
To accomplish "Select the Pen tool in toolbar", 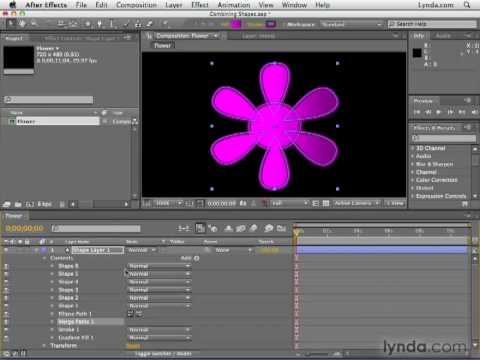I will [x=99, y=24].
